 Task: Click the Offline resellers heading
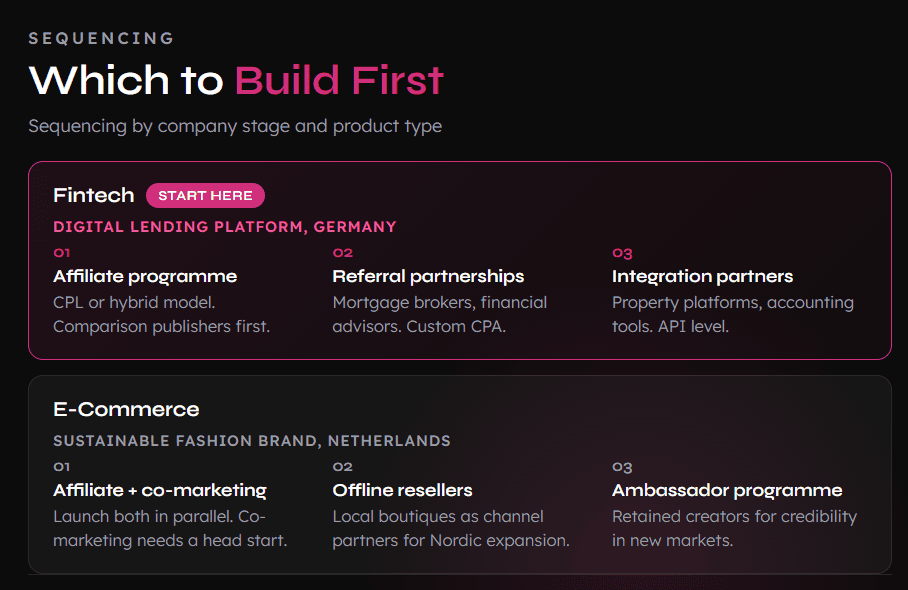click(x=402, y=490)
